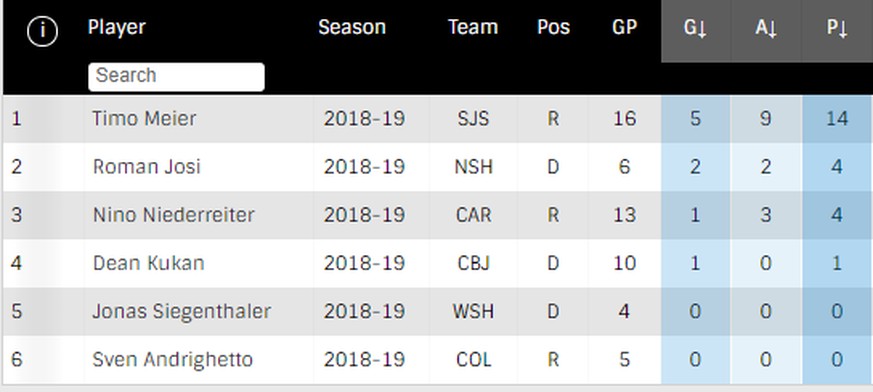
Task: Select the NSH team cell
Action: 473,166
